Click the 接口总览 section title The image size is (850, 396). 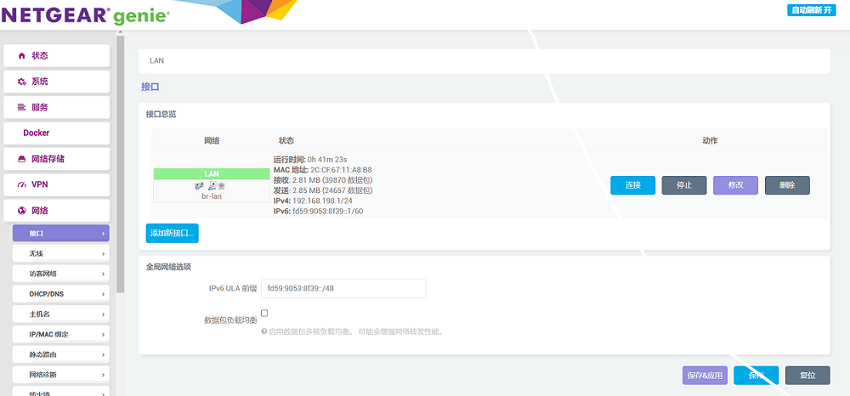point(161,114)
